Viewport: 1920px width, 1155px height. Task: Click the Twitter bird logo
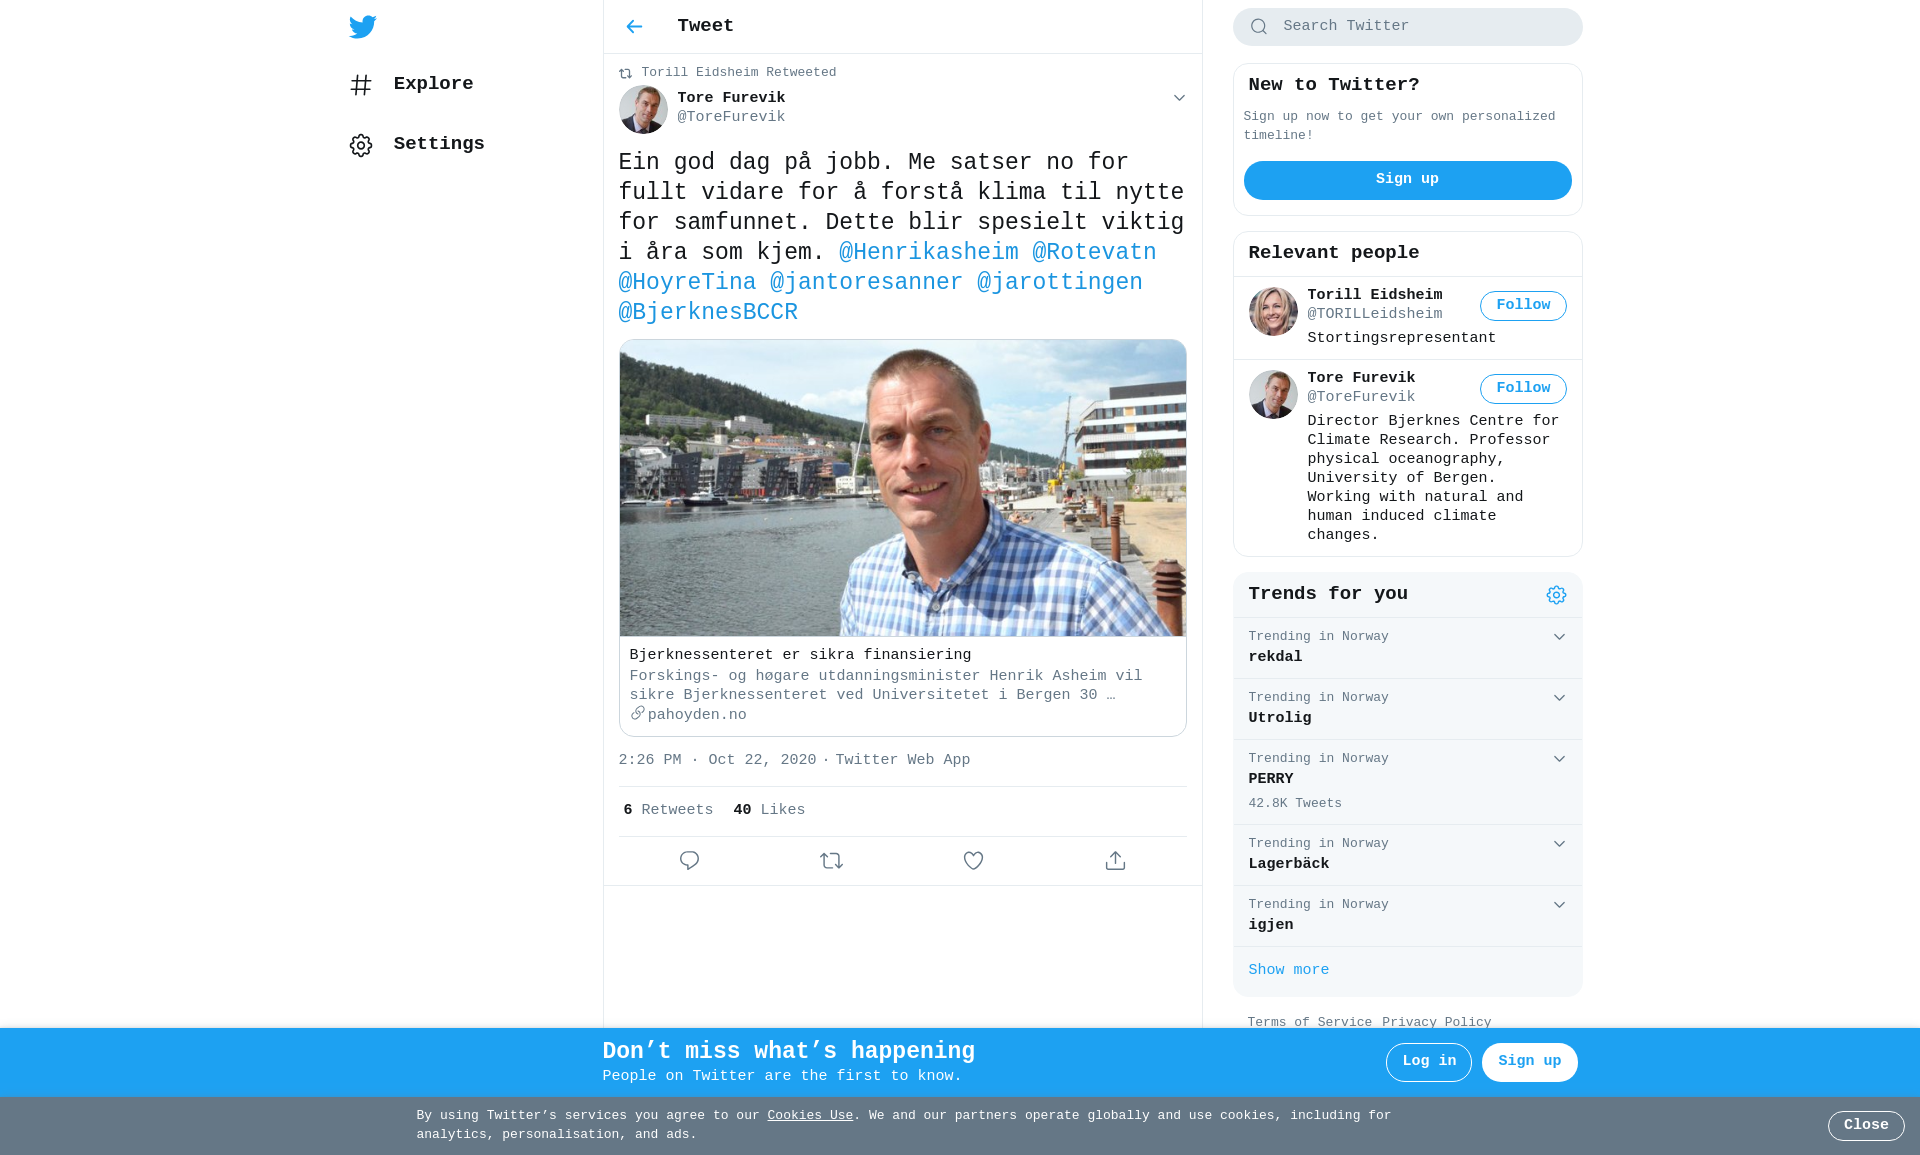click(x=362, y=27)
